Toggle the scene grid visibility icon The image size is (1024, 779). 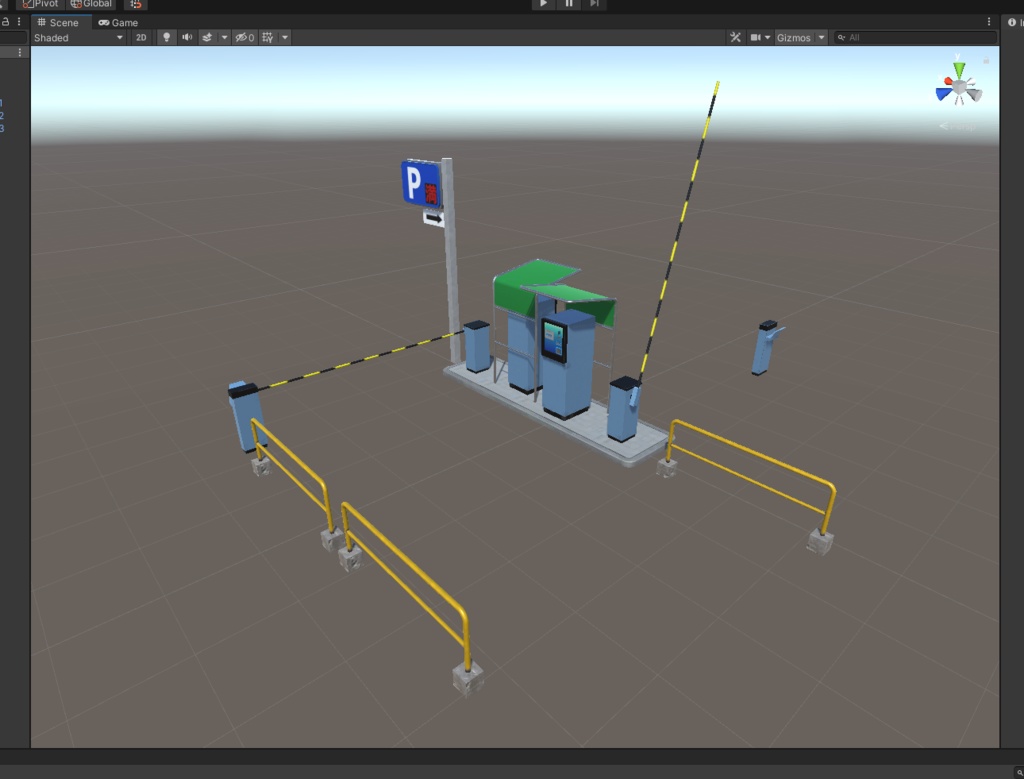pyautogui.click(x=268, y=37)
